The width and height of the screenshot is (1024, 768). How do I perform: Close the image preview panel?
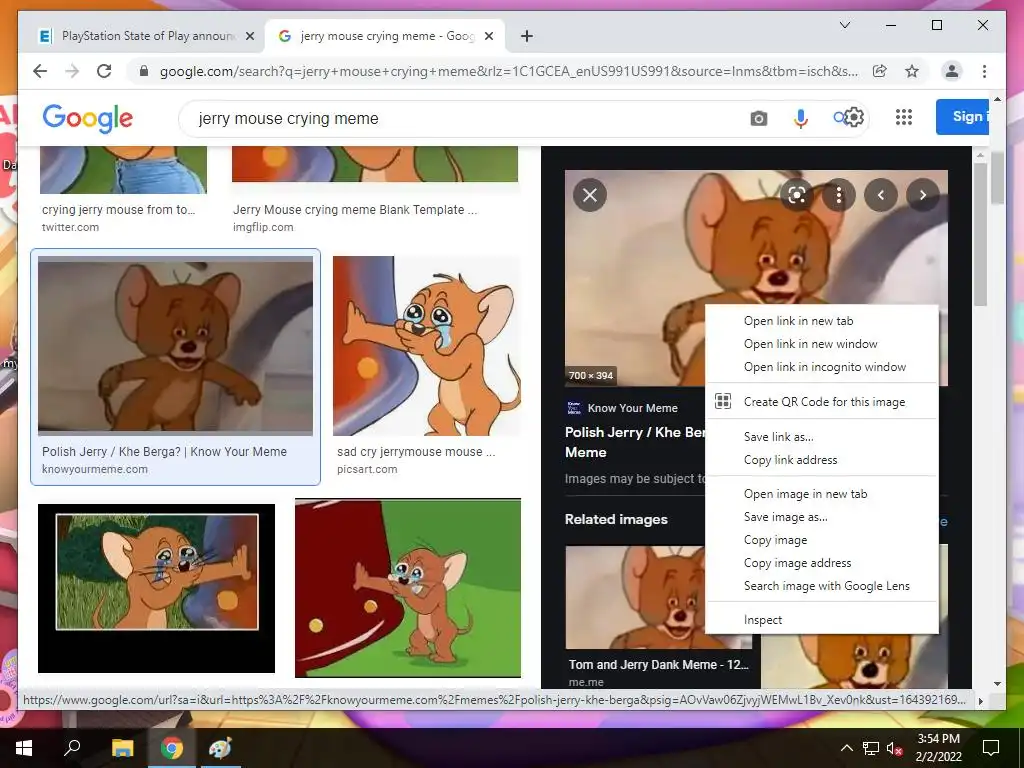click(590, 195)
